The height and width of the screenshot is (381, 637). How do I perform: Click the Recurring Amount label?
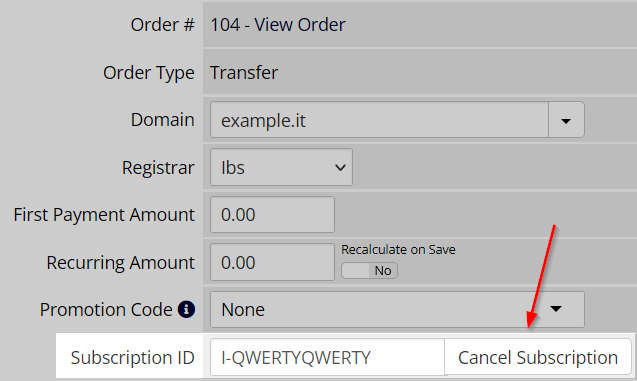point(120,262)
